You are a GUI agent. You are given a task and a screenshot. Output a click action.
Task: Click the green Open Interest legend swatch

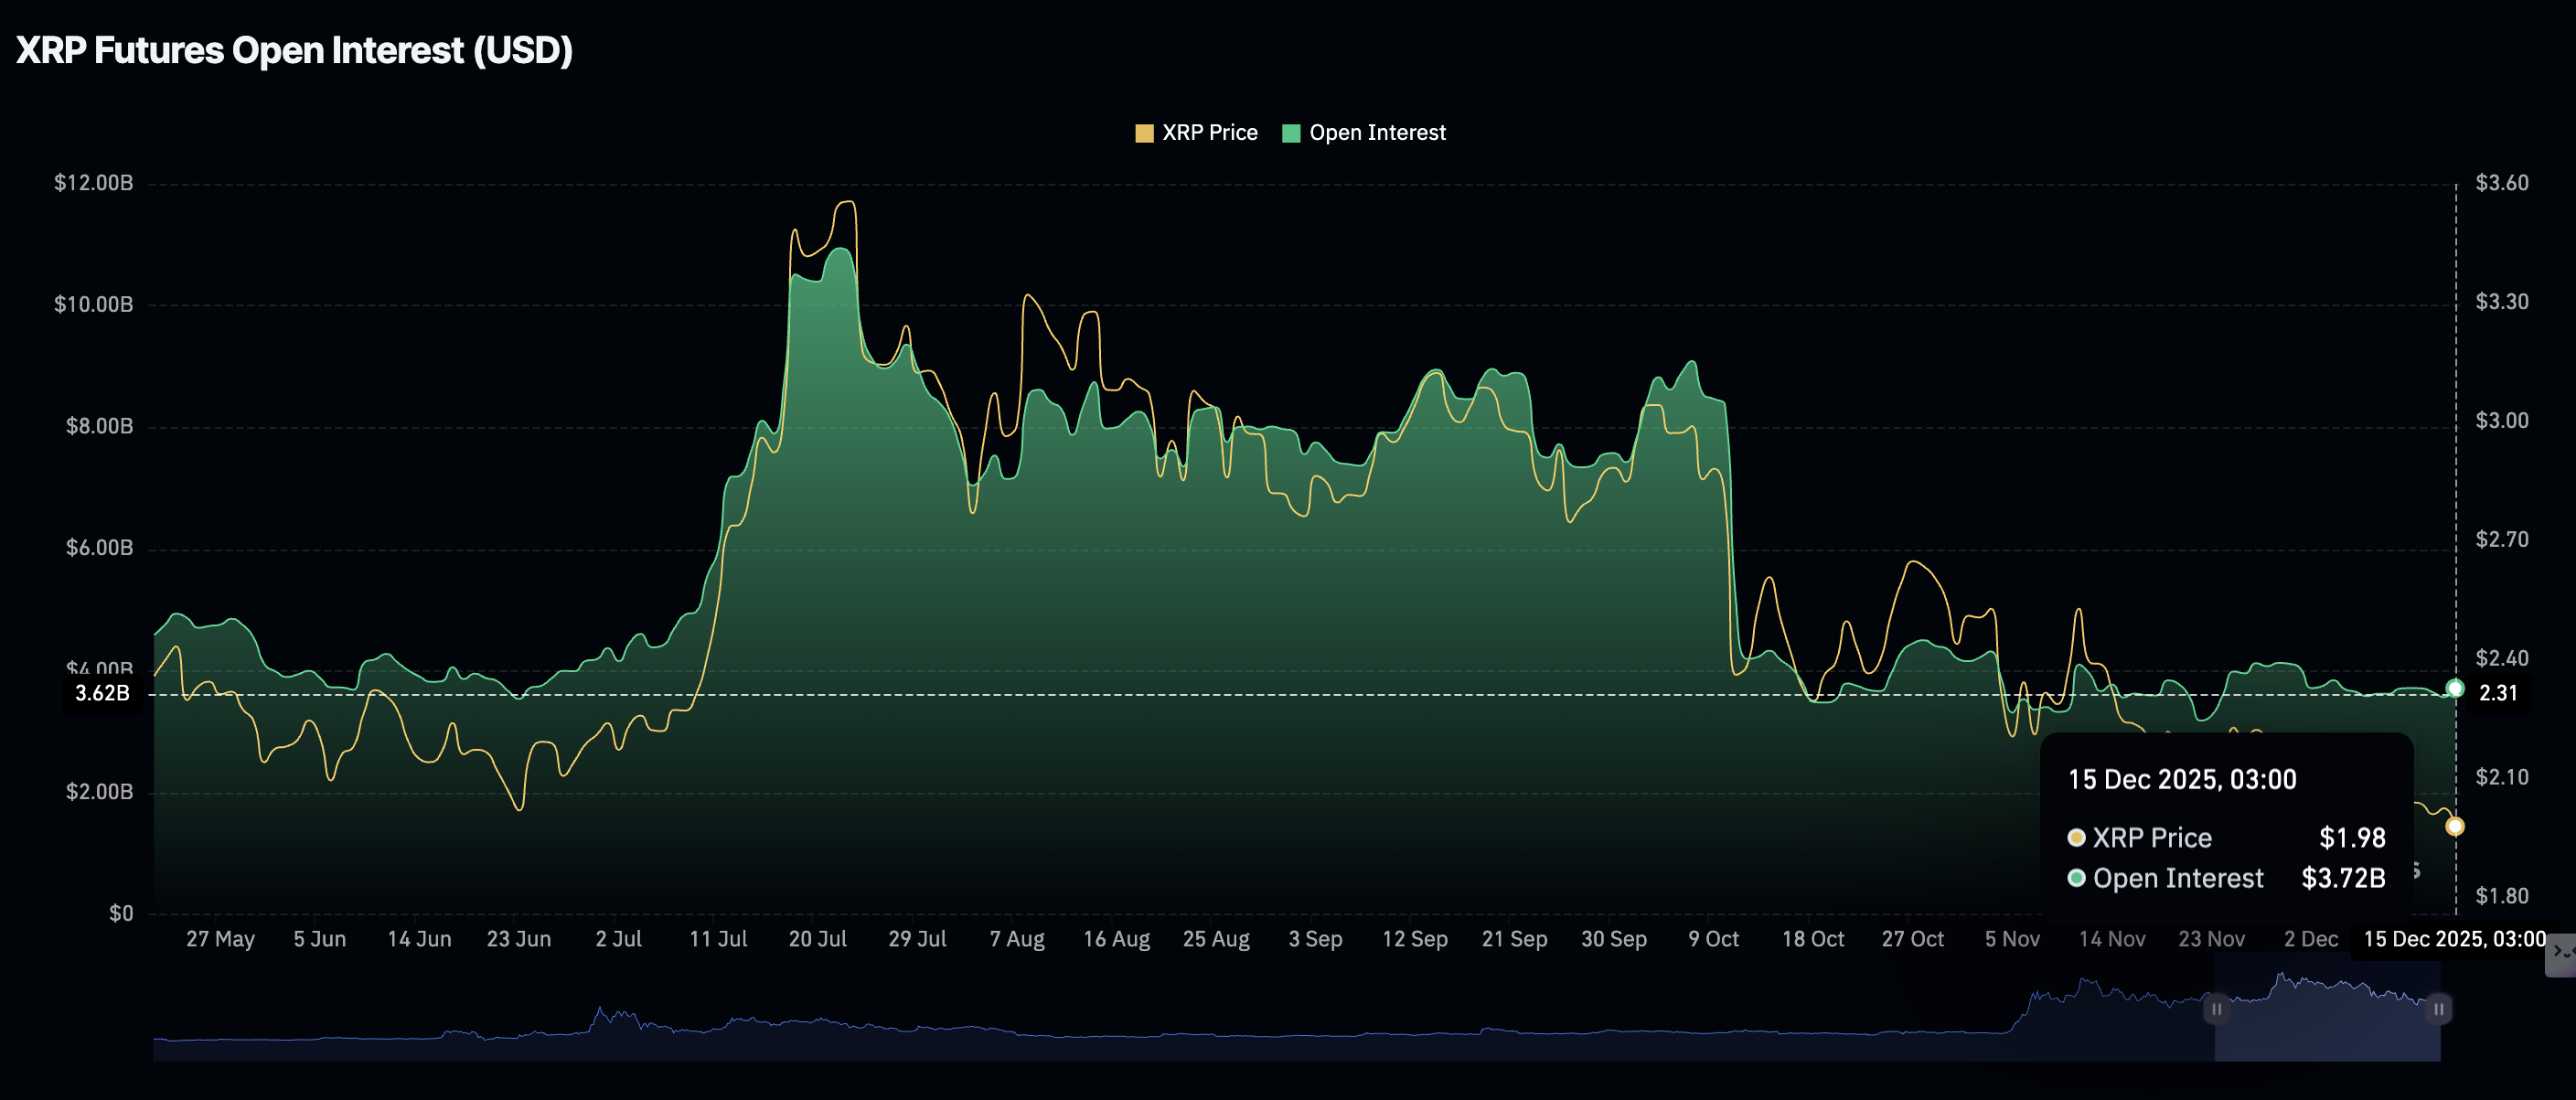pos(1291,132)
